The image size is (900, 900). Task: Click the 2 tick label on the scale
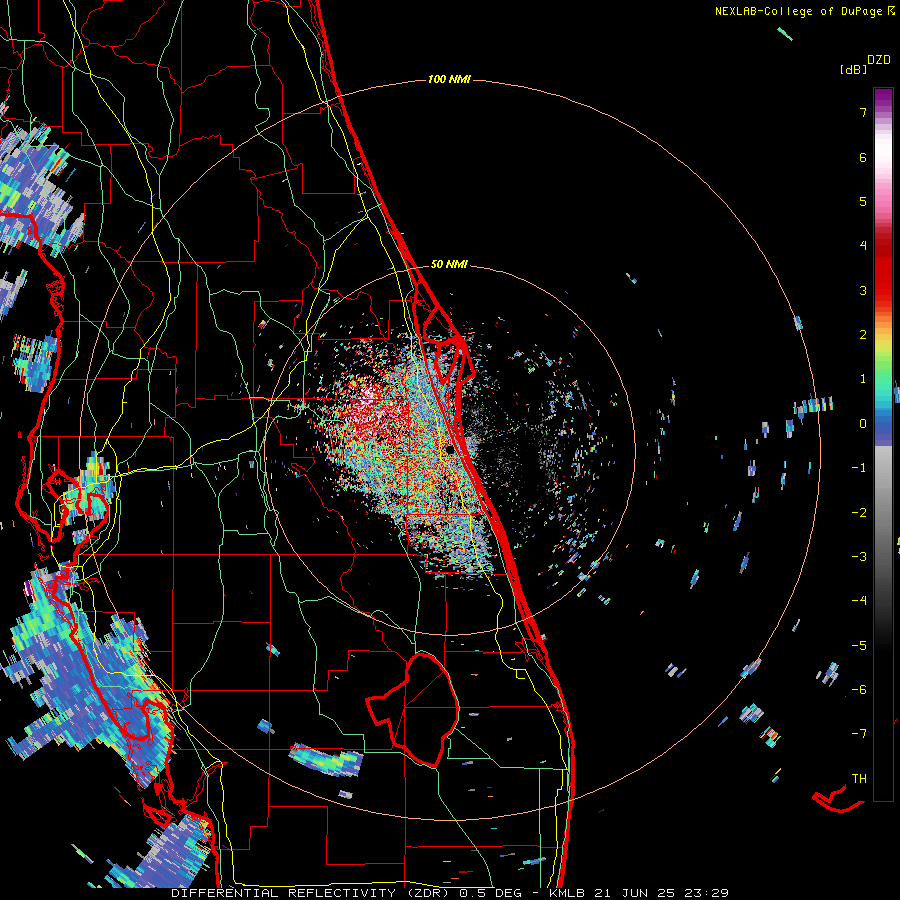point(863,335)
